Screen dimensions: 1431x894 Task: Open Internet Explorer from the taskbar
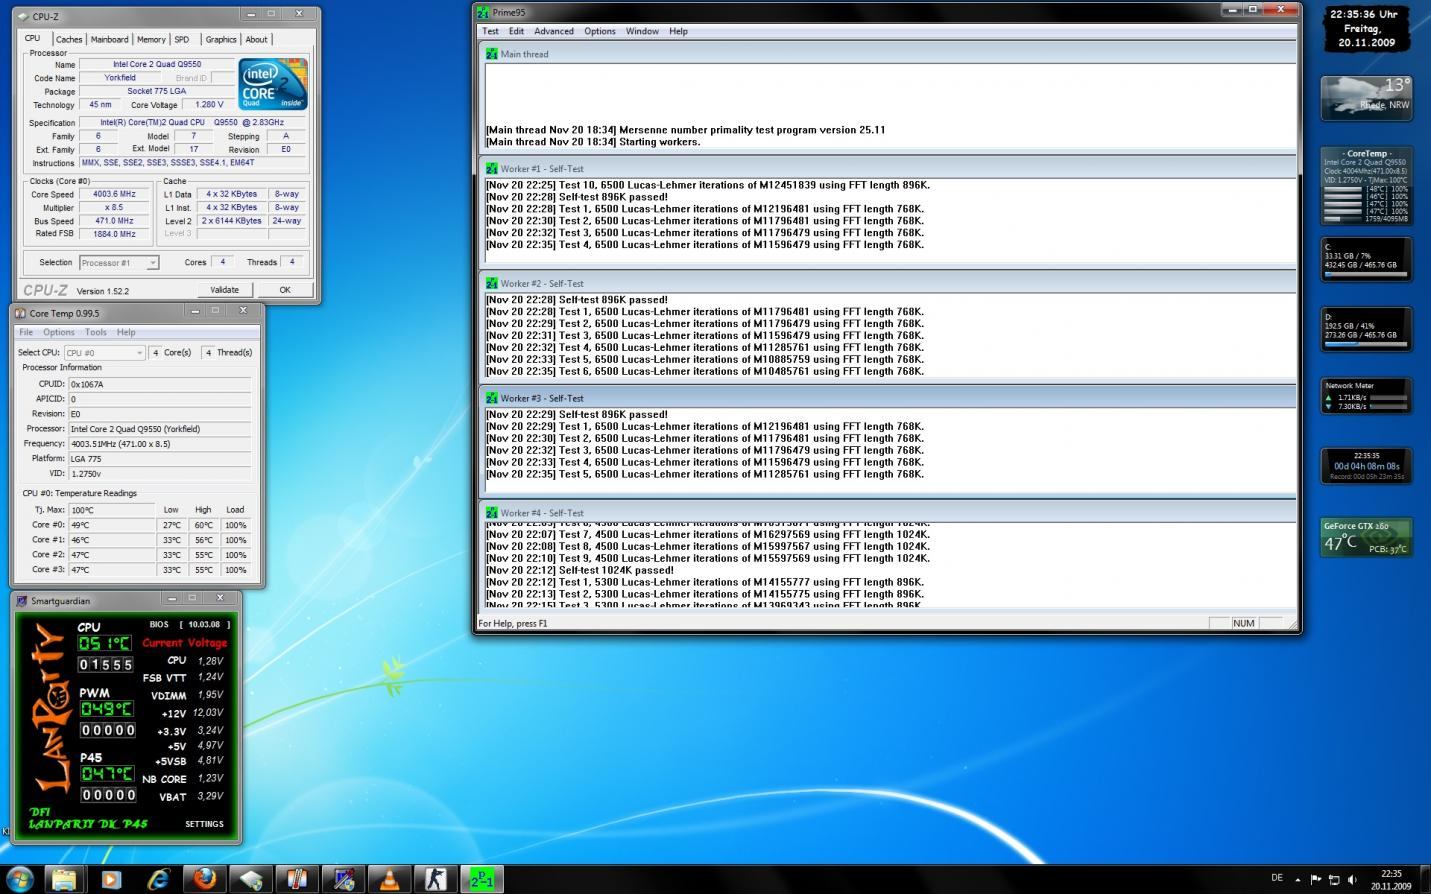[x=158, y=879]
